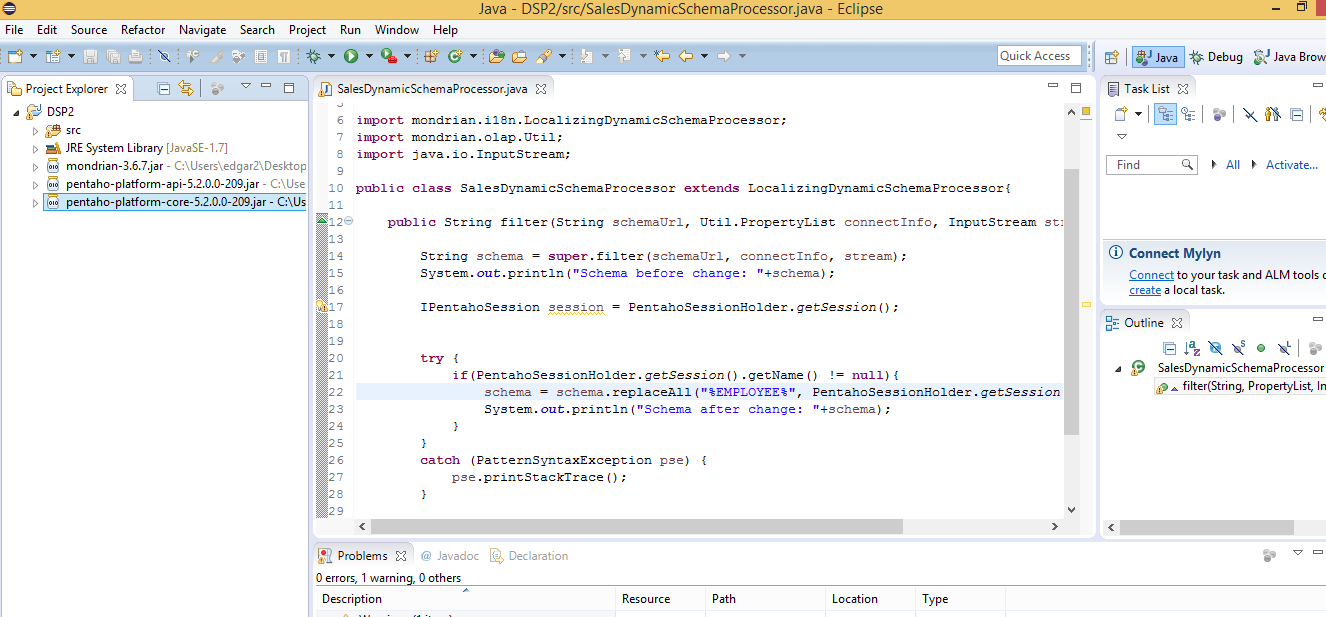This screenshot has height=617, width=1326.
Task: Collapse the DSP2 project tree node
Action: (x=17, y=112)
